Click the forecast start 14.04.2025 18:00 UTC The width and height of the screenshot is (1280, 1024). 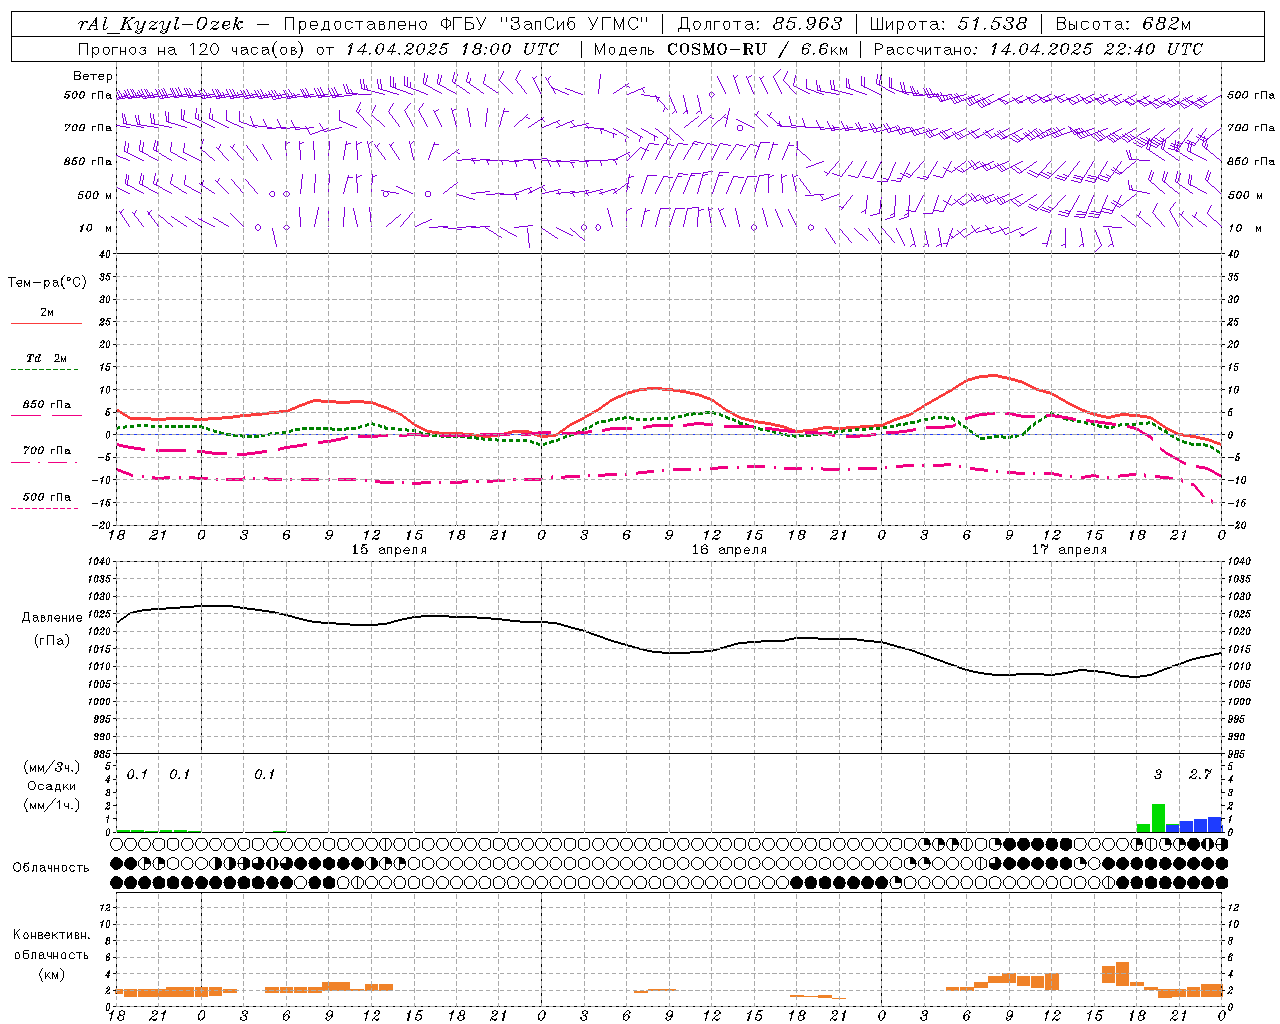(x=452, y=49)
